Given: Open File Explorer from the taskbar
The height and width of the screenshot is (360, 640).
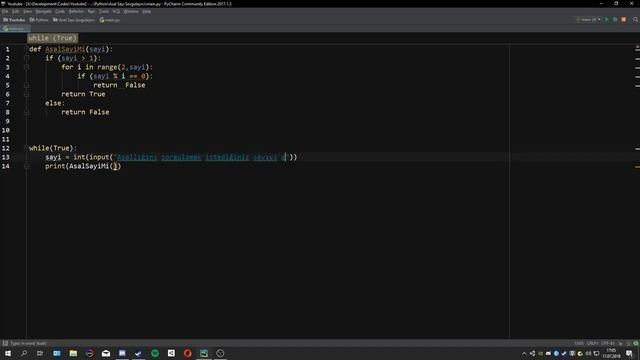Looking at the screenshot, I should 73,353.
